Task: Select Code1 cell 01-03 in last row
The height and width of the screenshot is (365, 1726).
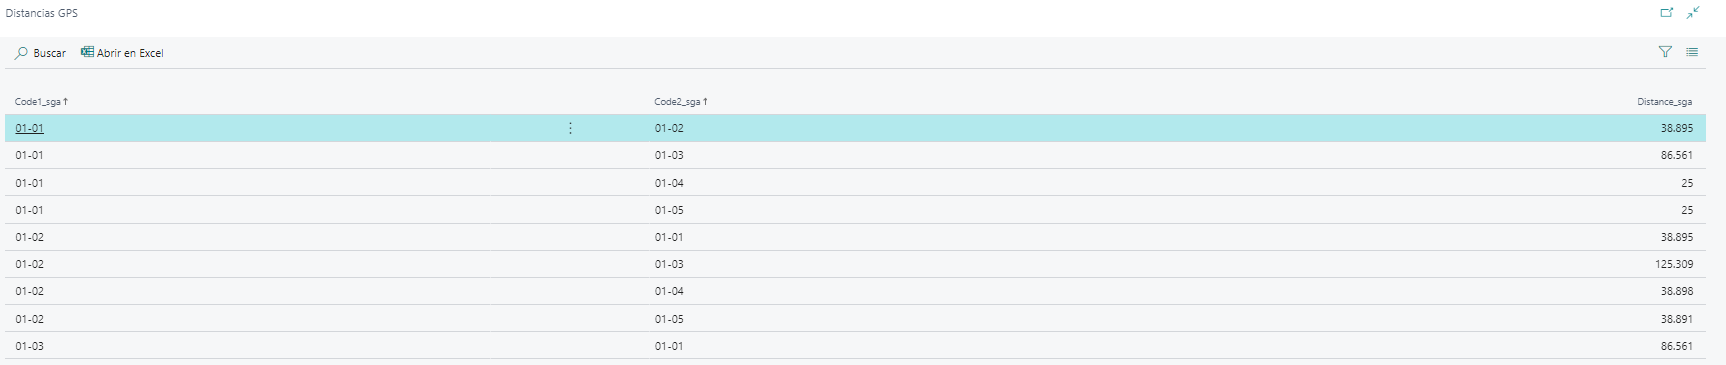Action: (x=29, y=346)
